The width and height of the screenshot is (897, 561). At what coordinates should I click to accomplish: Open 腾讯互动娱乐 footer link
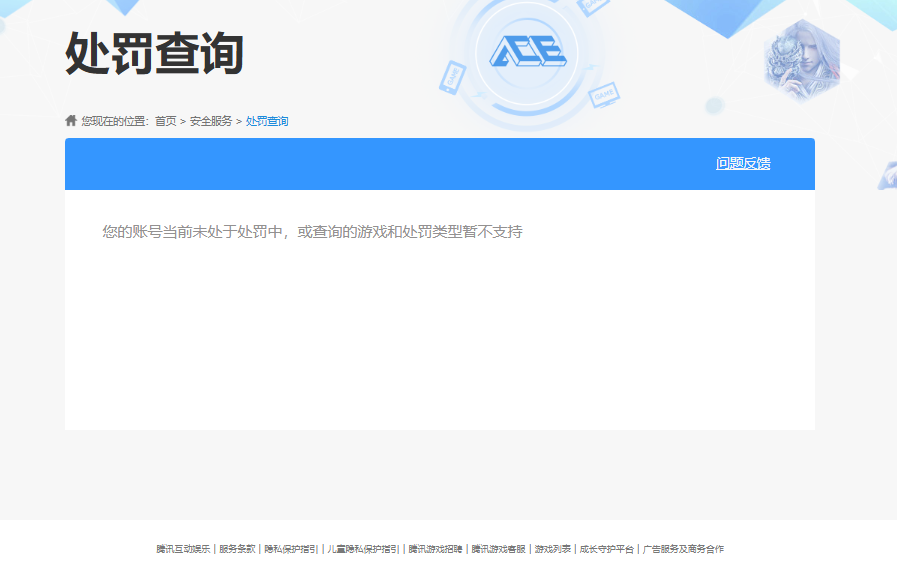(x=183, y=549)
